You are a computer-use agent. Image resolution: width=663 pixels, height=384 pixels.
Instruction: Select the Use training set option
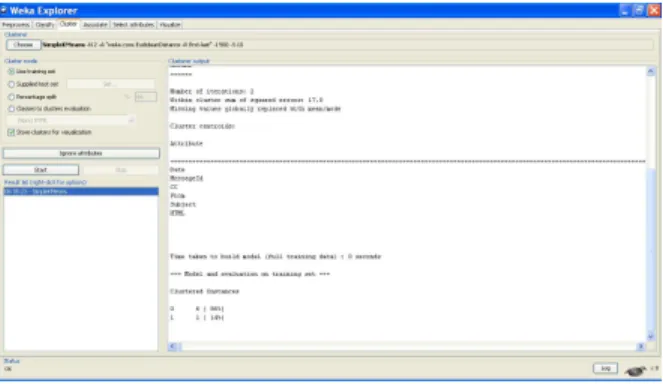(32, 71)
